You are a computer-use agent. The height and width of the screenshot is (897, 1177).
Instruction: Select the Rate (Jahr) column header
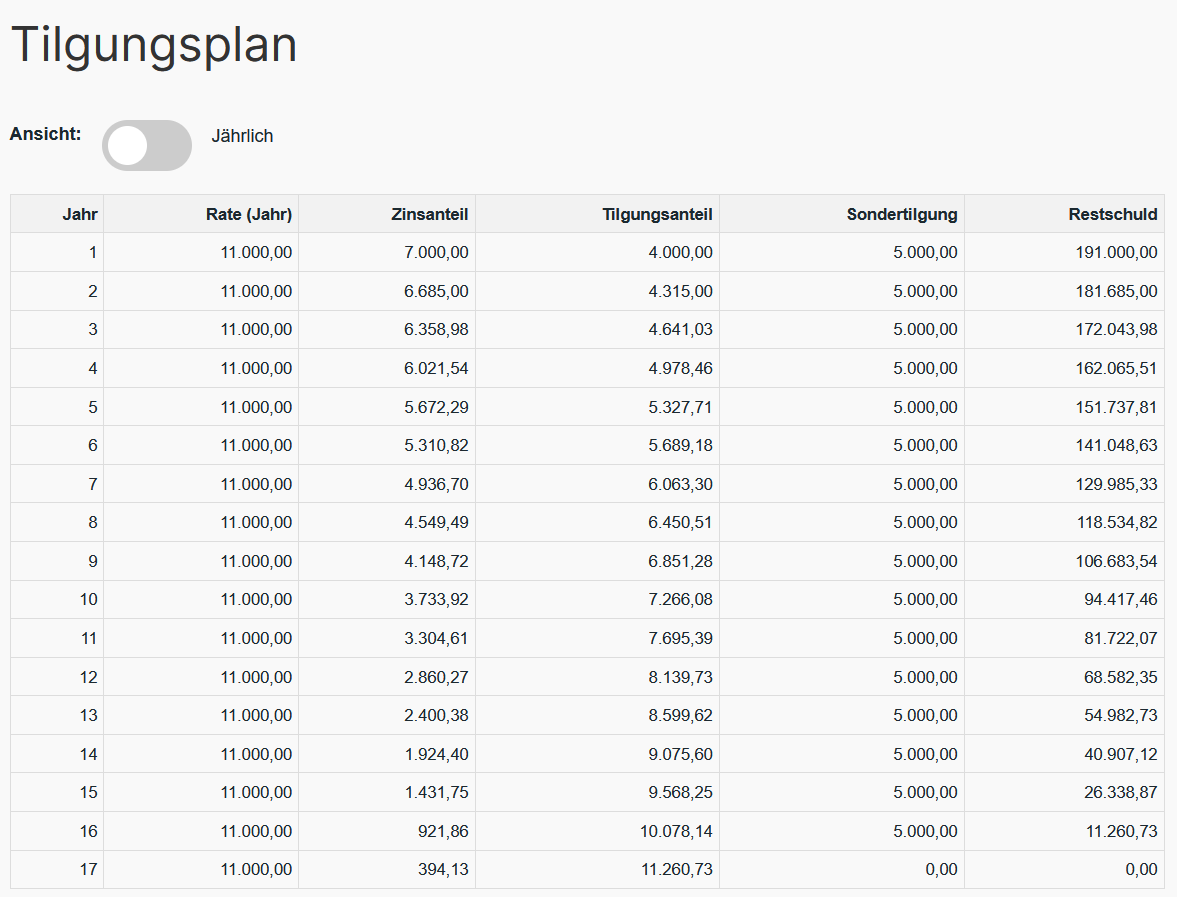248,213
